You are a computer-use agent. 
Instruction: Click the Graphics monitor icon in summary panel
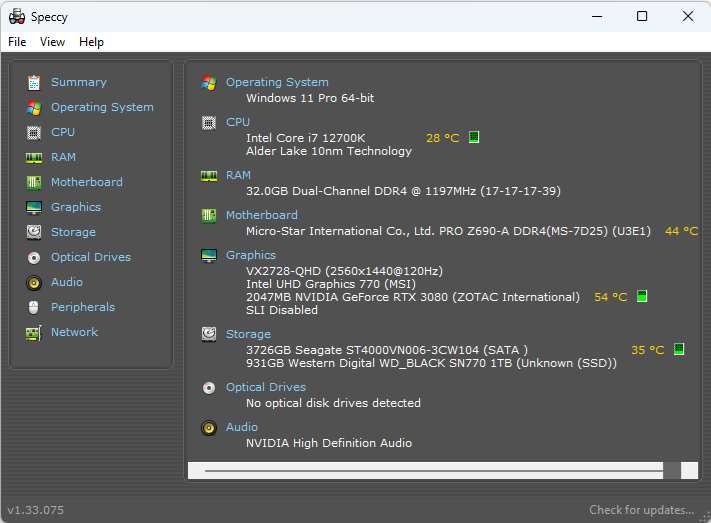point(209,256)
